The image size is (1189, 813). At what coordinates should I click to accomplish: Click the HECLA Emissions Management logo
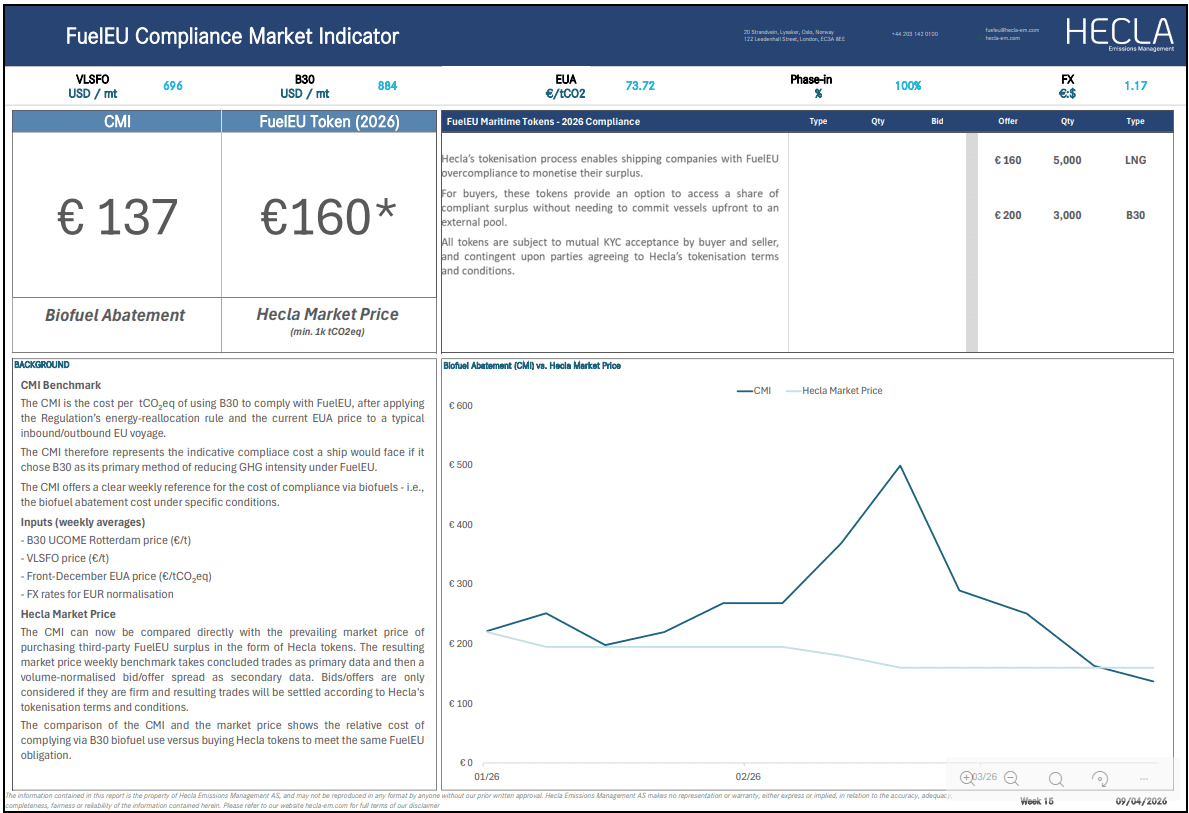point(1119,33)
